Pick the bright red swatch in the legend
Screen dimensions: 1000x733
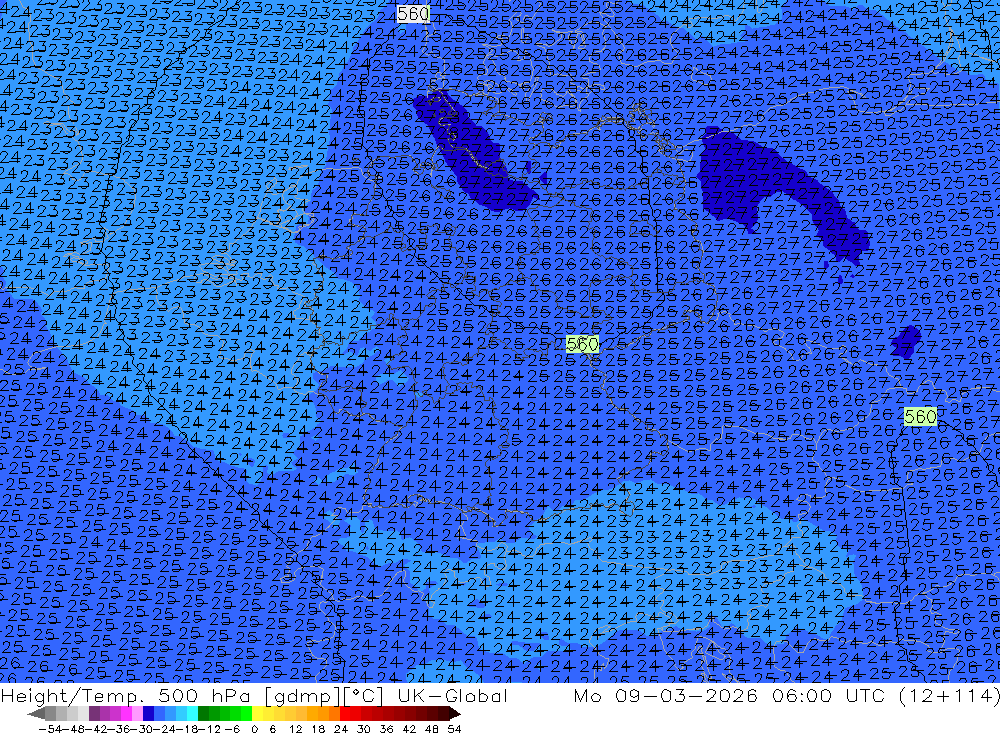tap(345, 714)
